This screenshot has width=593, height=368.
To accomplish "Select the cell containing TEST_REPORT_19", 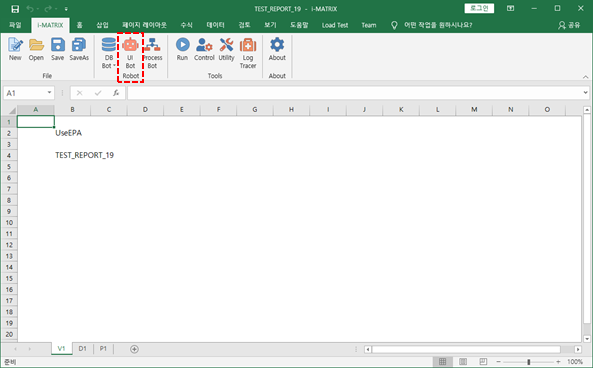I will [72, 155].
